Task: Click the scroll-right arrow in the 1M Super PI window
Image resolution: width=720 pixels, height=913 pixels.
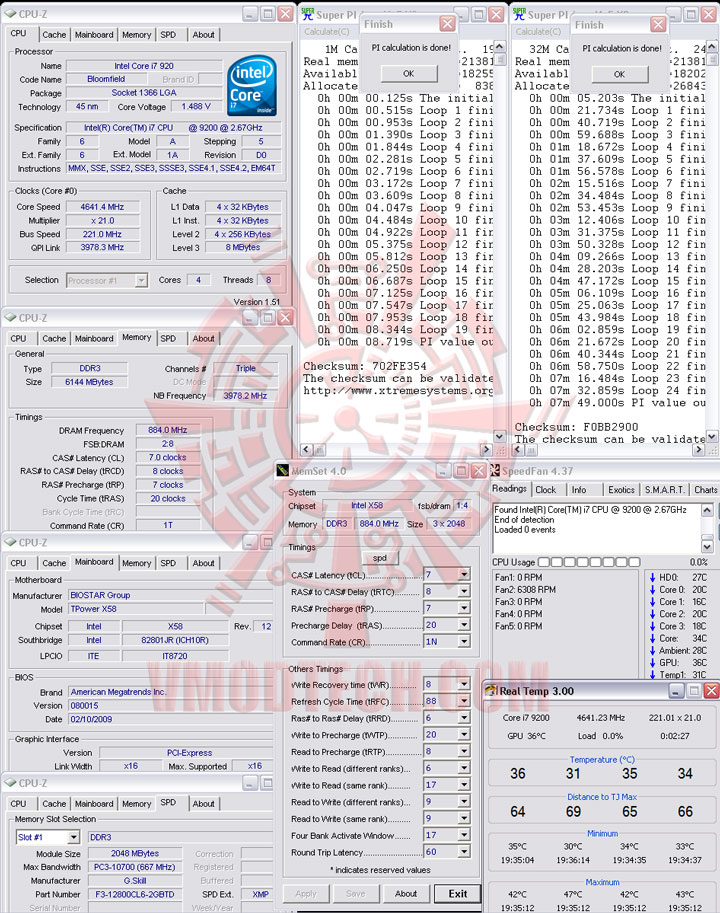Action: [x=487, y=450]
